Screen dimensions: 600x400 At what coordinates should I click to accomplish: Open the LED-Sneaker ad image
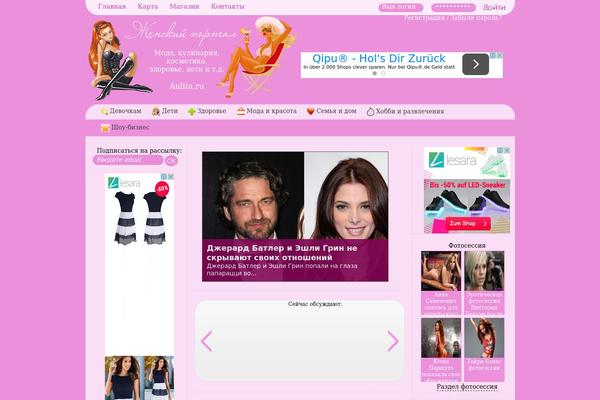[x=467, y=206]
